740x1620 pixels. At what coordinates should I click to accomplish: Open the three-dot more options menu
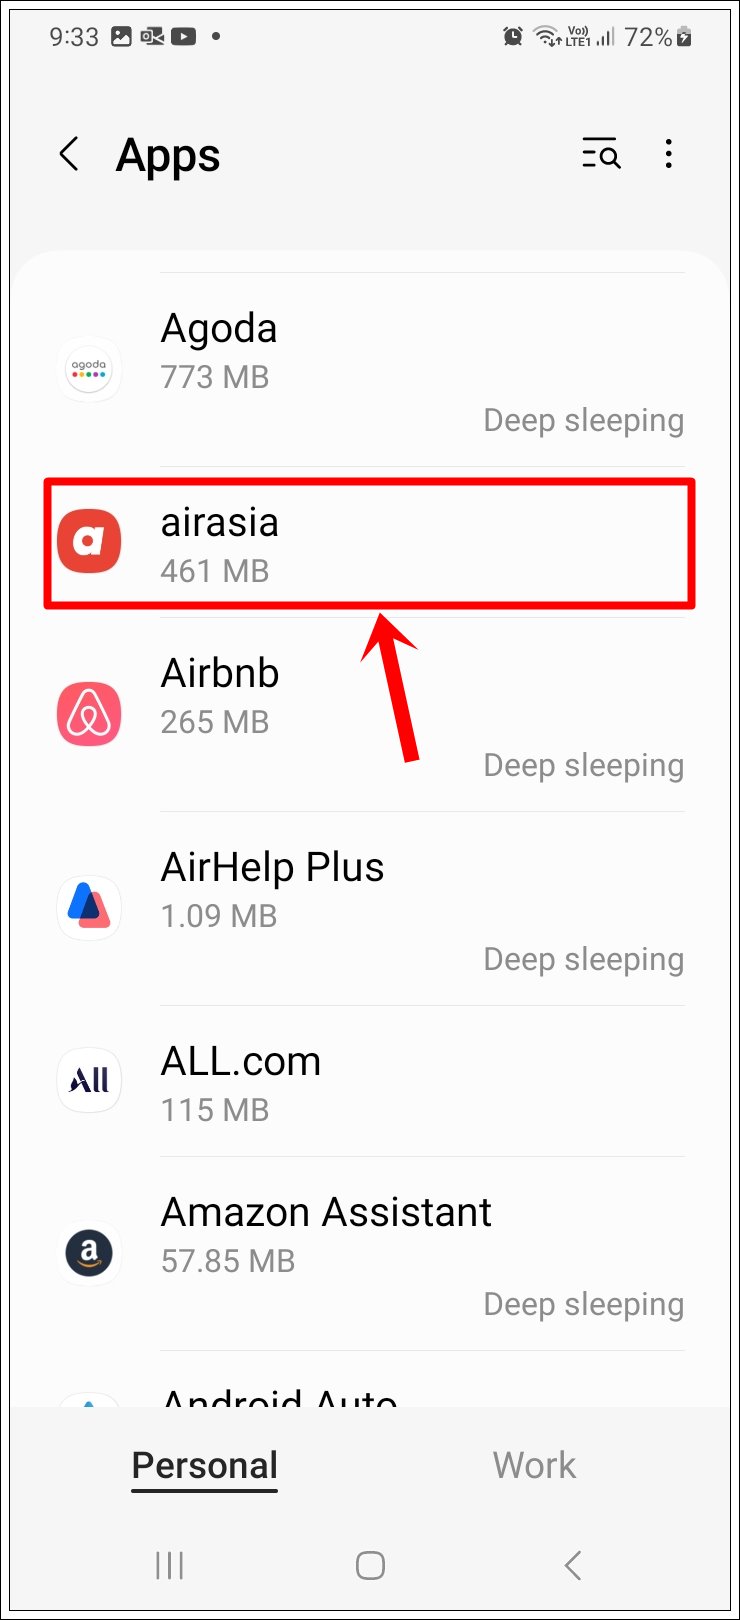[668, 155]
